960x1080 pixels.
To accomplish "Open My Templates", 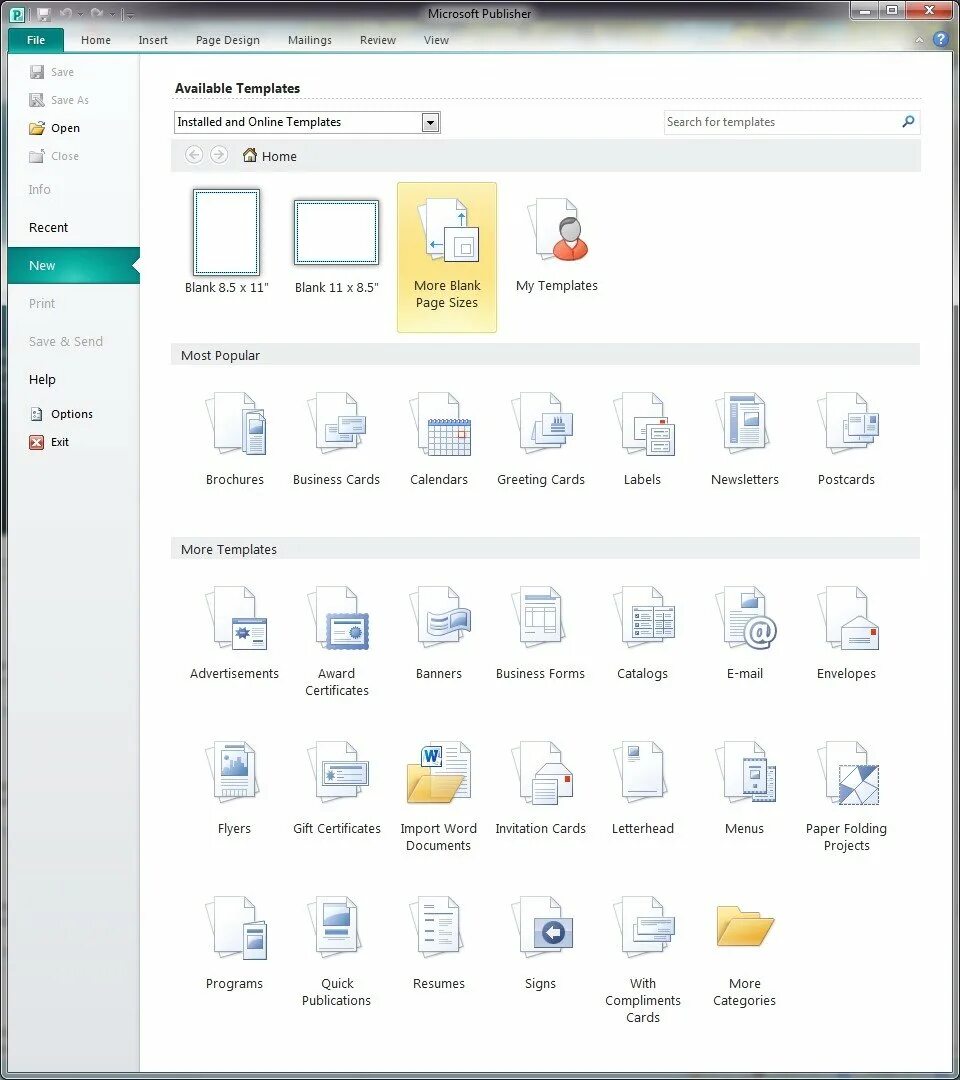I will point(556,246).
